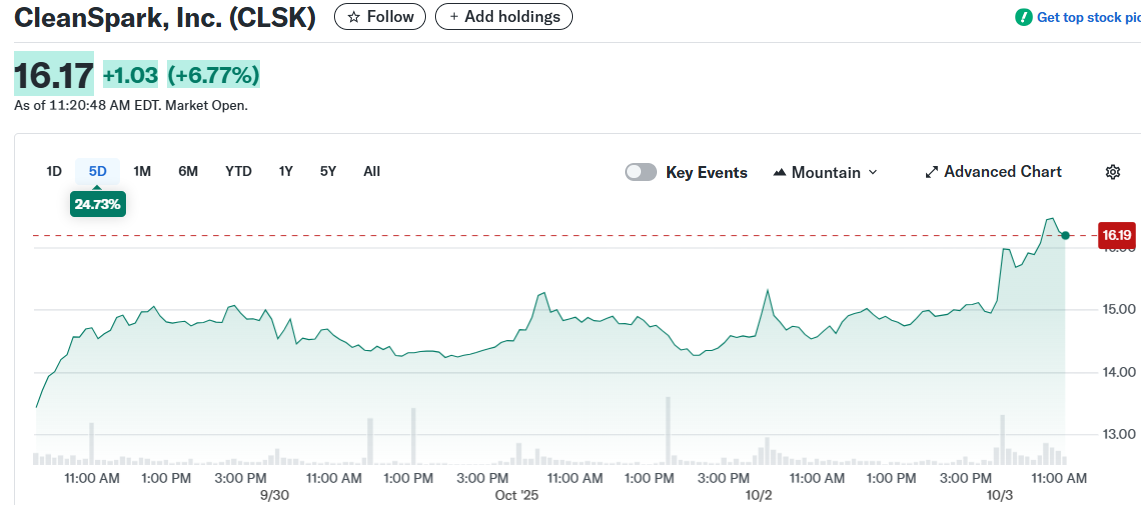
Task: Select the 1D time range tab
Action: tap(54, 171)
